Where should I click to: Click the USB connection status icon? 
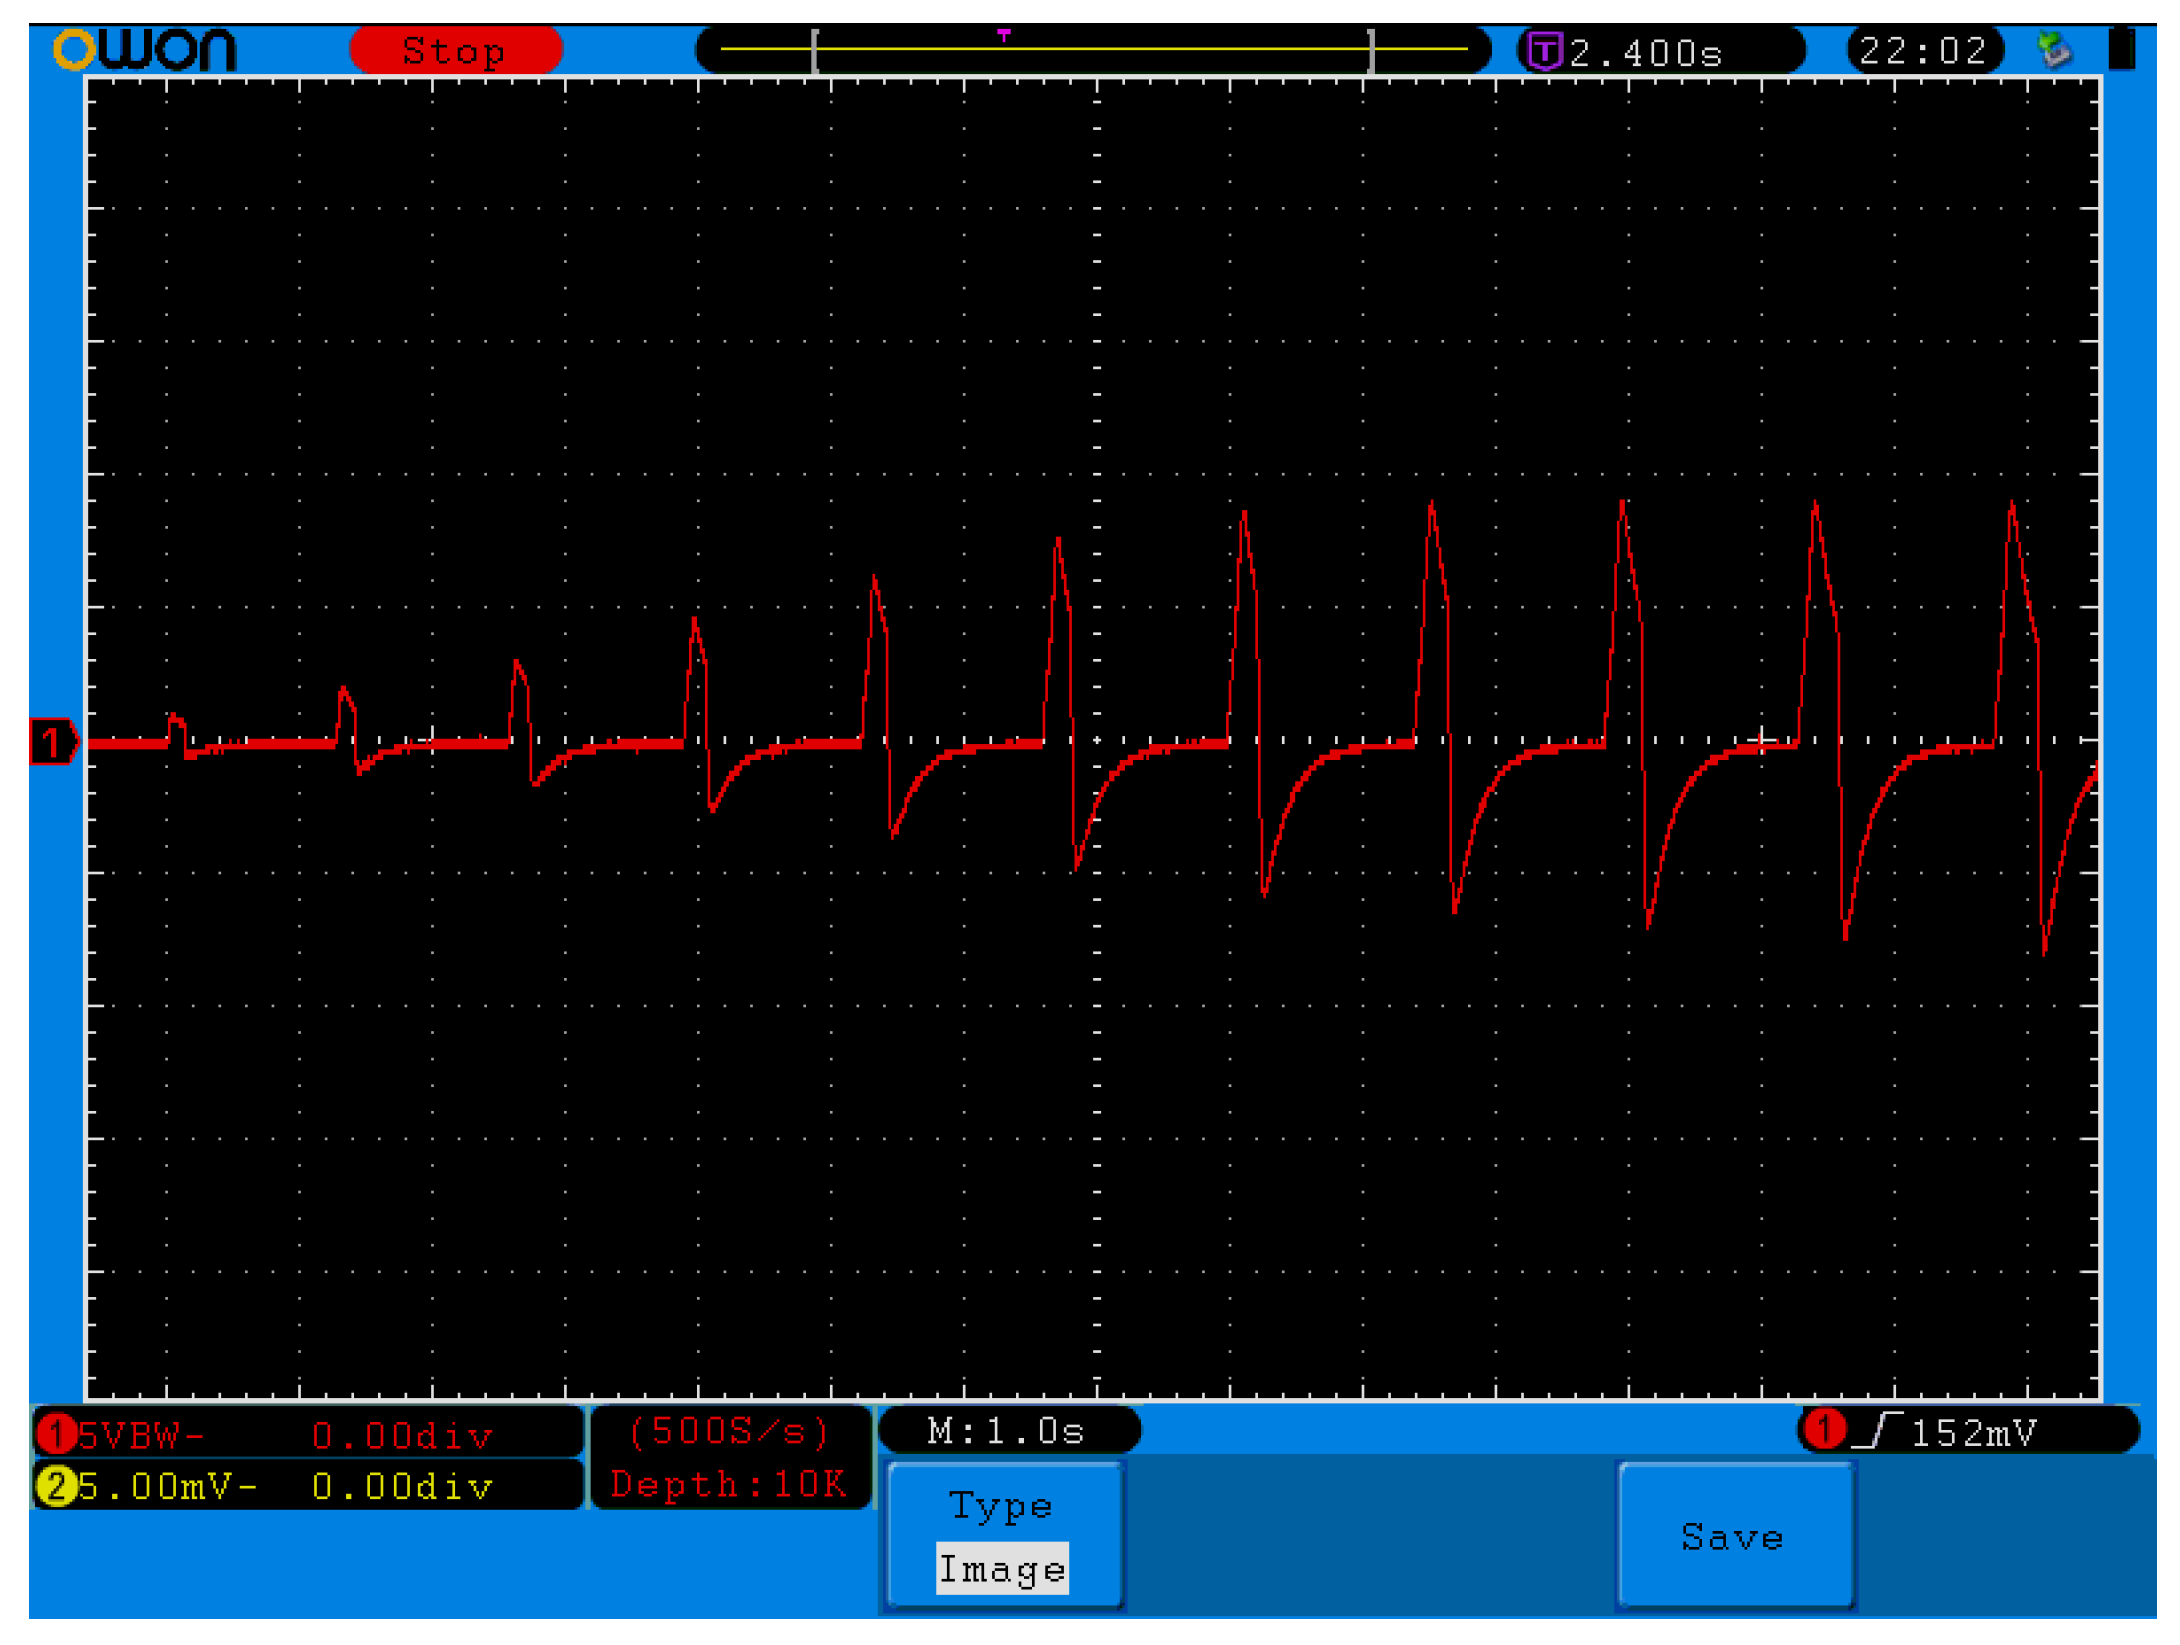(2053, 50)
